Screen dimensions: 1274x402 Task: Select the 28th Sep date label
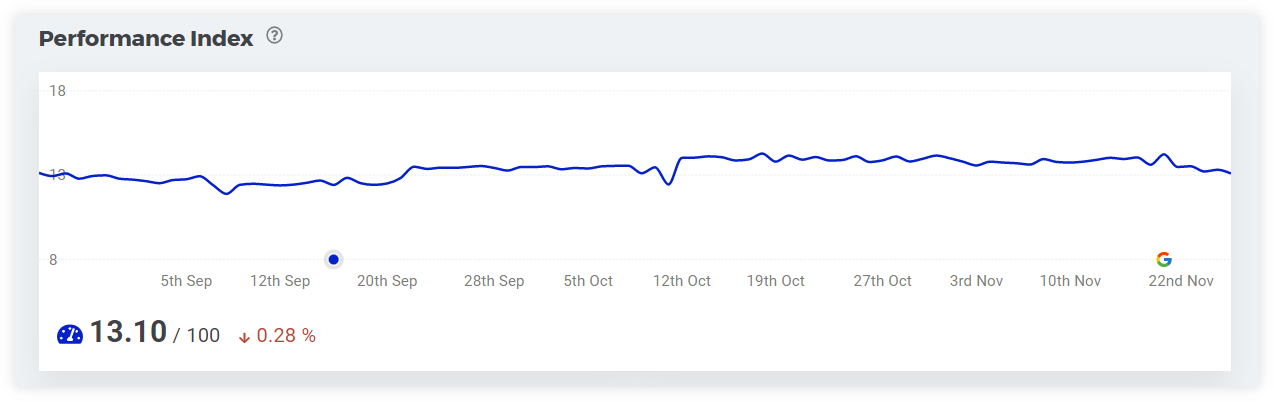pyautogui.click(x=494, y=281)
